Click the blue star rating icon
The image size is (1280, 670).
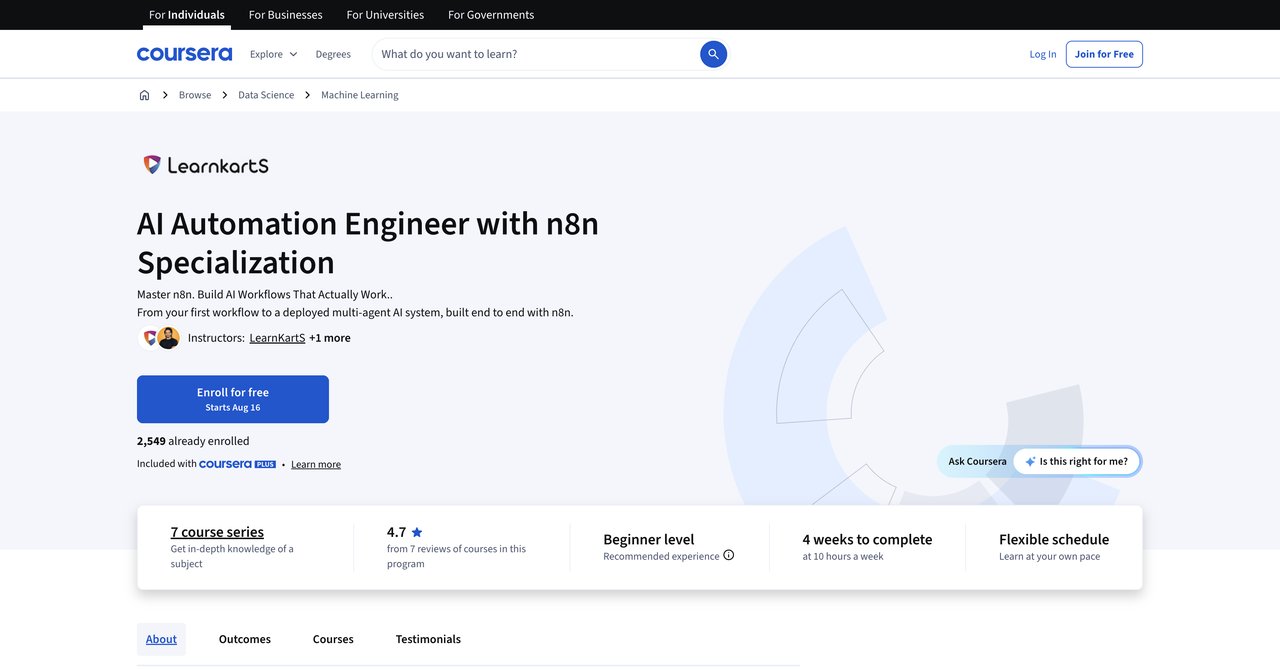[417, 532]
